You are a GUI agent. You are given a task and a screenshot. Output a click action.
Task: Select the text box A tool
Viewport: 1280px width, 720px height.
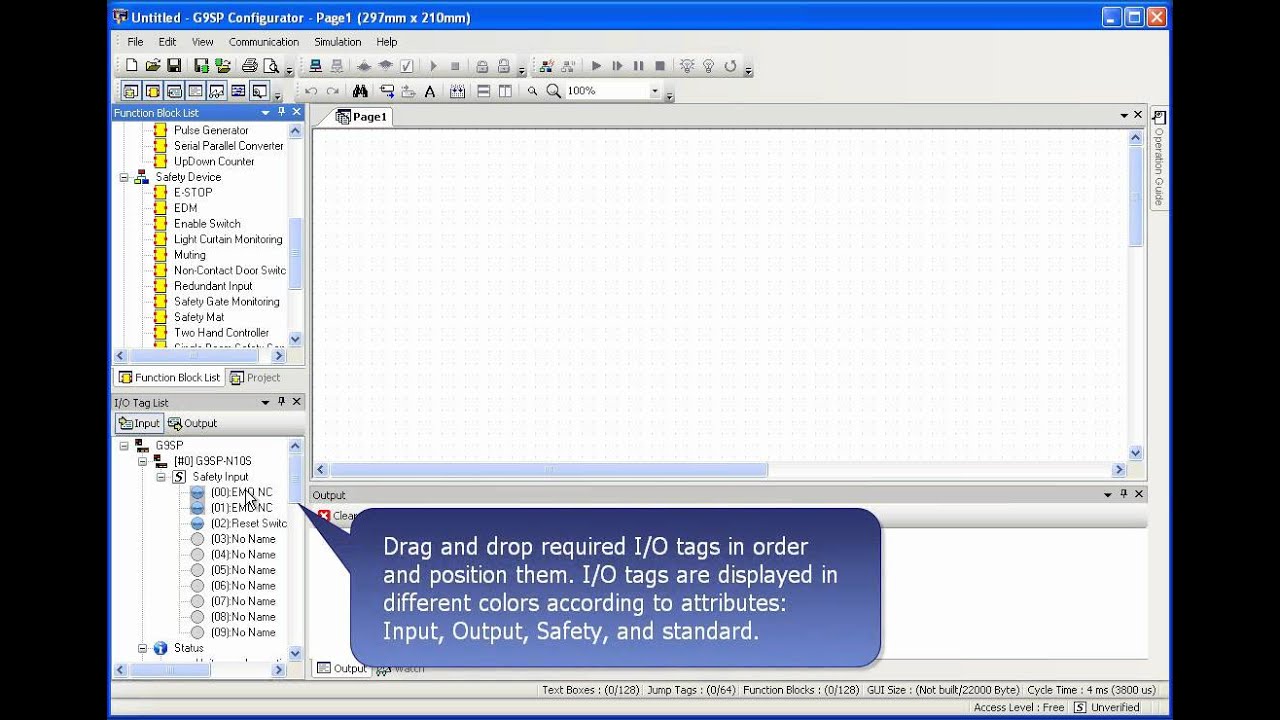(430, 91)
